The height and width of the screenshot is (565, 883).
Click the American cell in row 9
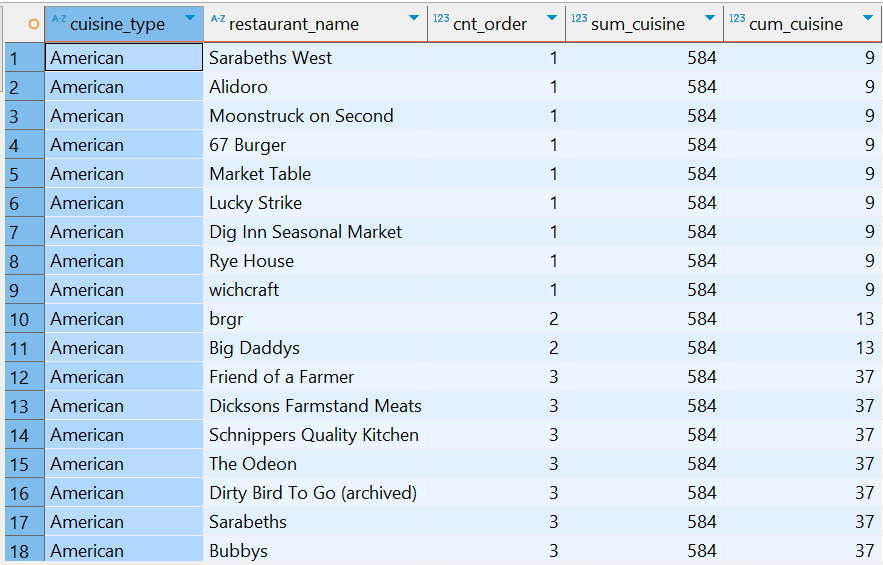pyautogui.click(x=124, y=290)
